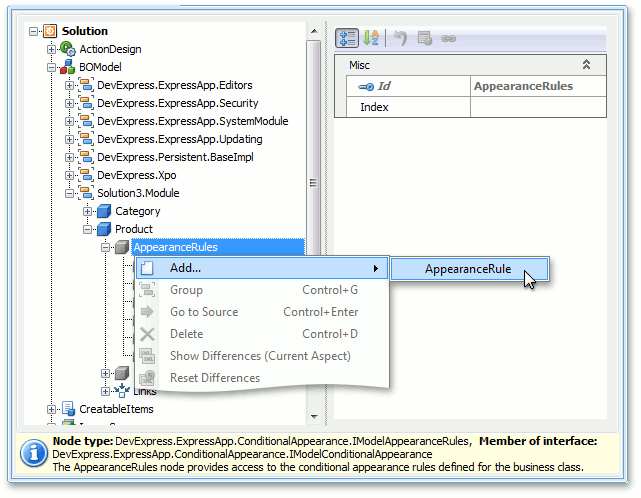Image resolution: width=641 pixels, height=498 pixels.
Task: Click the blue info icon in description panel
Action: coord(34,453)
